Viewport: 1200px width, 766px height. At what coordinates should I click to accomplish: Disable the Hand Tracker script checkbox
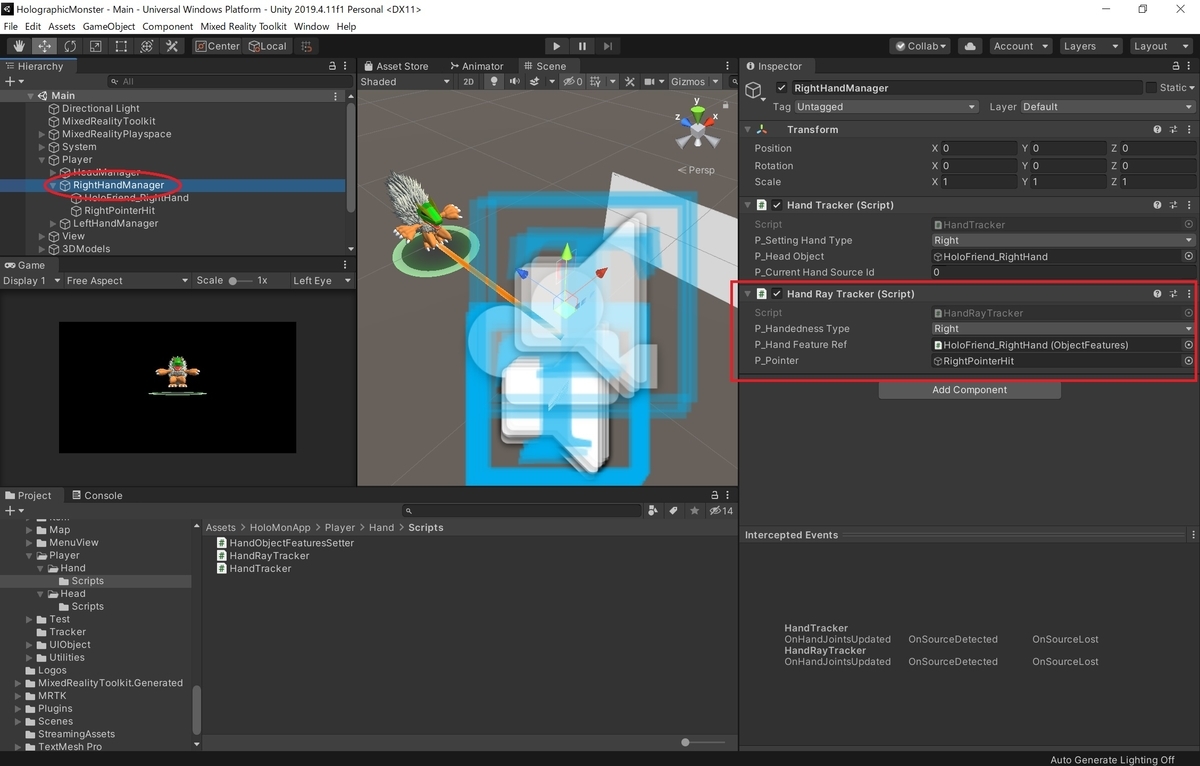[x=777, y=205]
